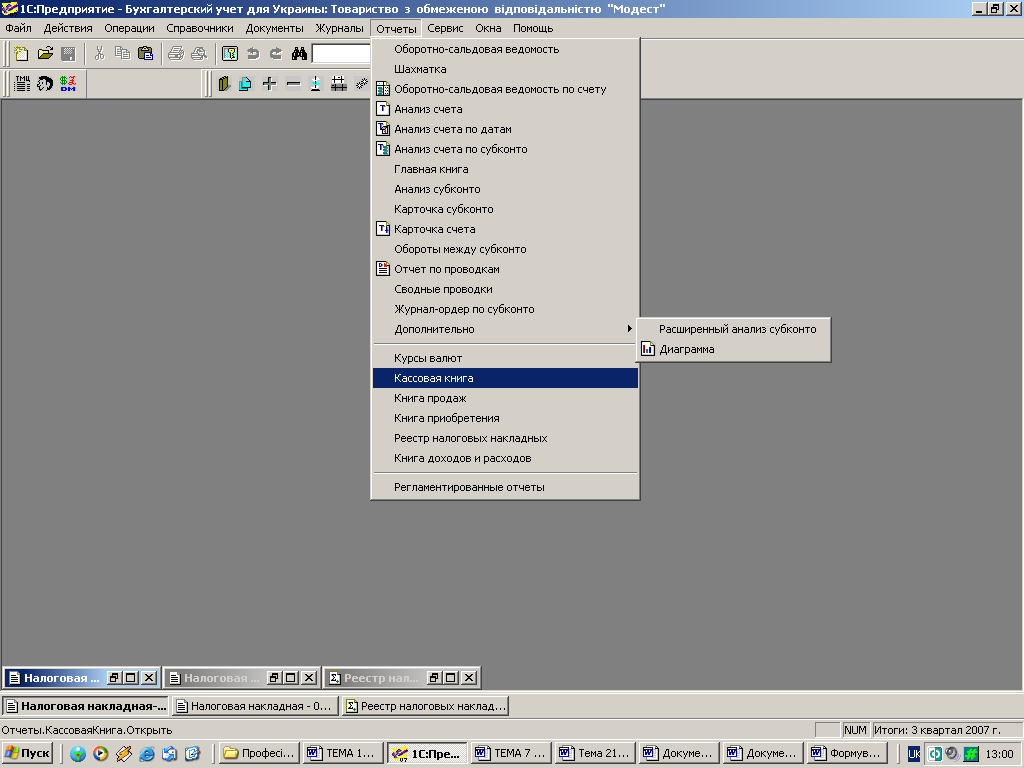Close the open Отчеты menu from the menu bar

396,29
